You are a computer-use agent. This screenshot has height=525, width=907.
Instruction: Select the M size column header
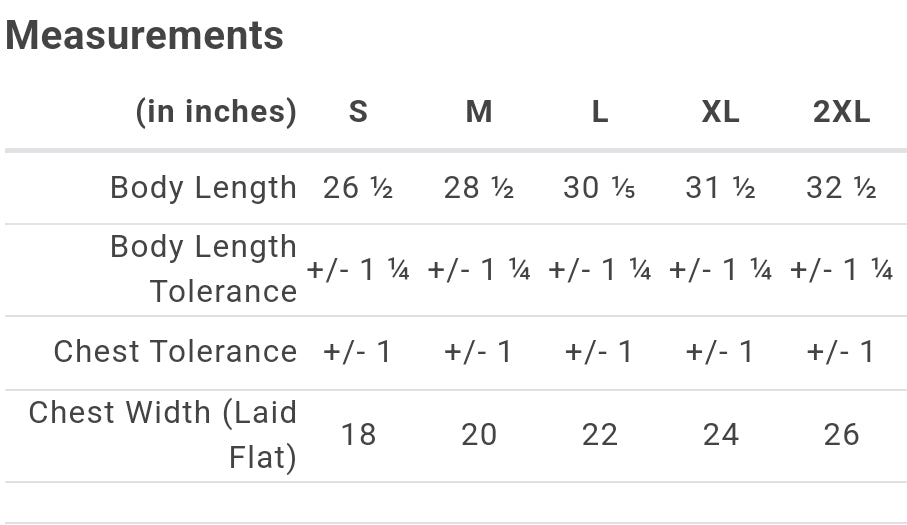(479, 112)
